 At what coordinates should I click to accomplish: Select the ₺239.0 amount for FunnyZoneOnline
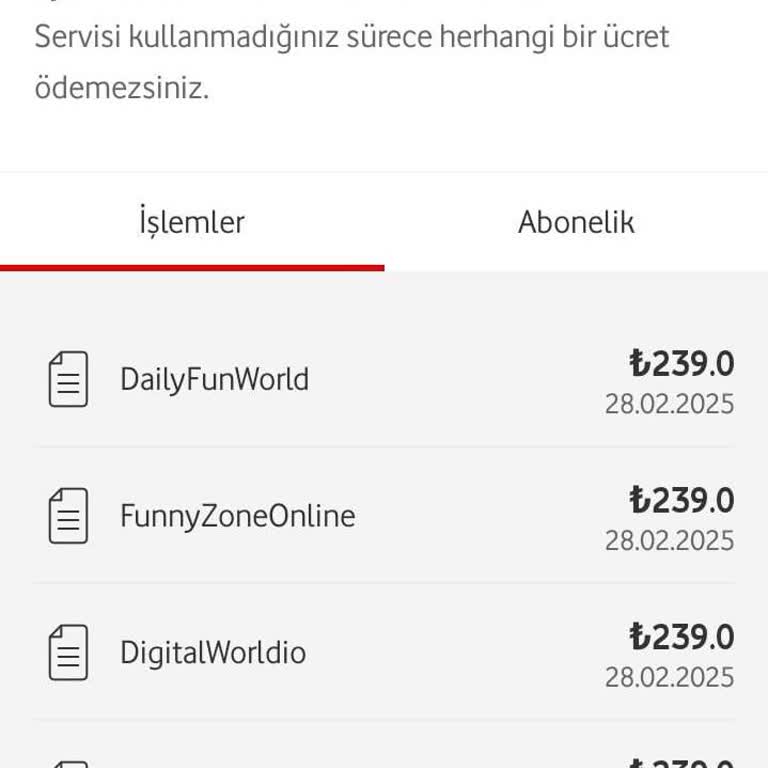(681, 501)
